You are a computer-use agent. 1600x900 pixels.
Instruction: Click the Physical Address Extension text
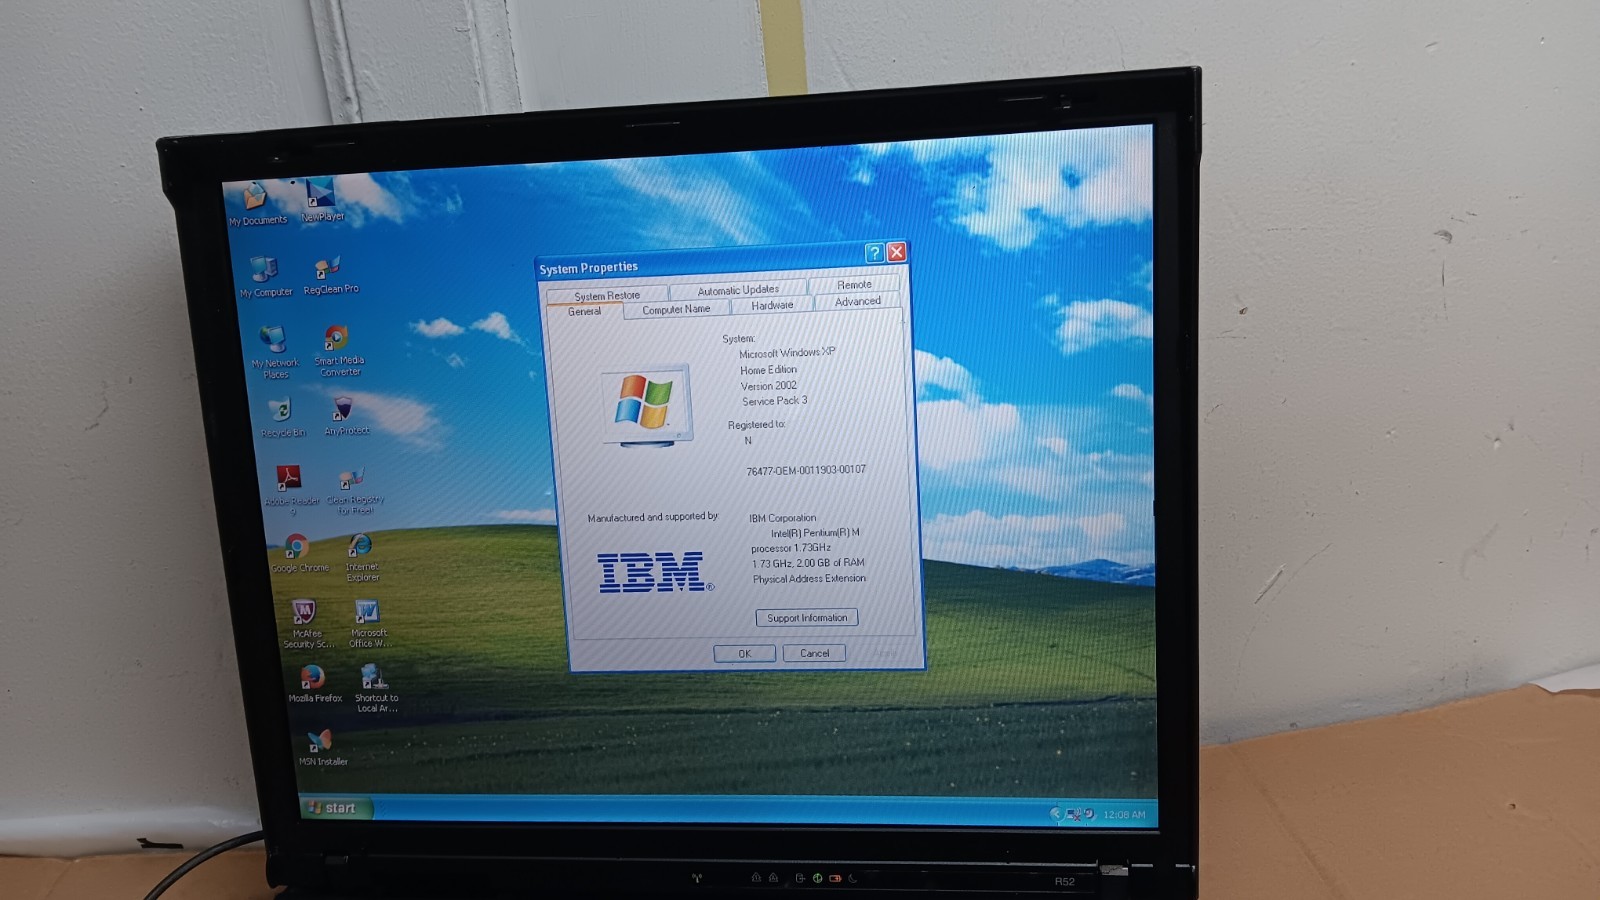point(809,579)
